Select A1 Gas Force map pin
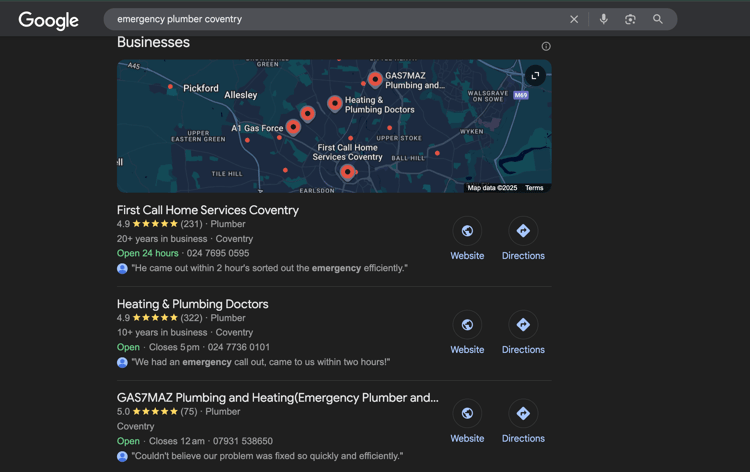 coord(293,127)
